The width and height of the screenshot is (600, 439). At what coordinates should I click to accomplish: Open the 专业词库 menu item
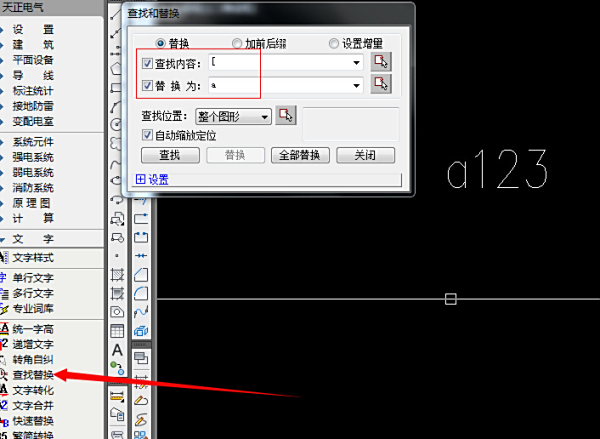[33, 308]
